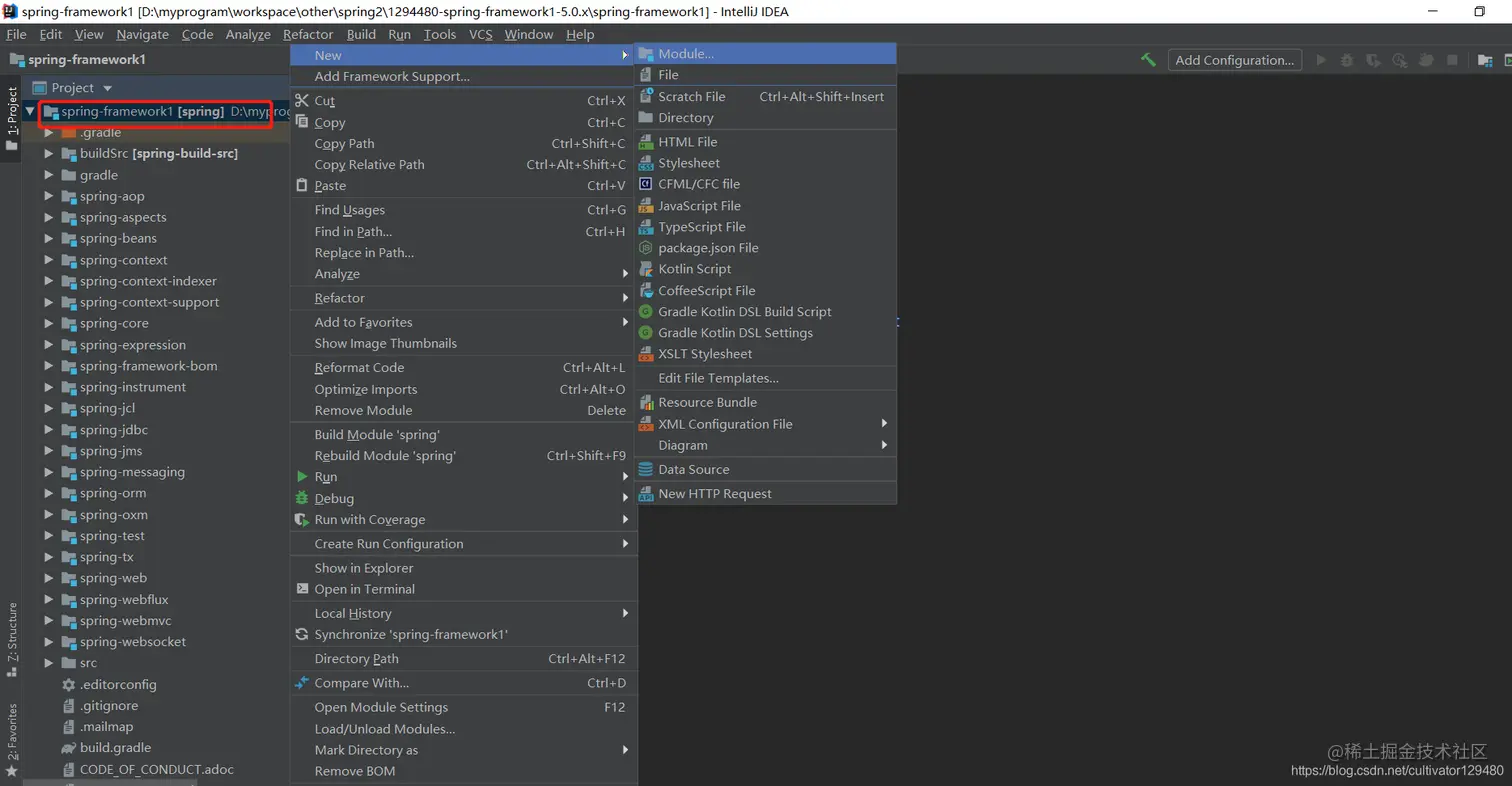Click the New HTTP Request icon
Image resolution: width=1512 pixels, height=786 pixels.
click(646, 493)
